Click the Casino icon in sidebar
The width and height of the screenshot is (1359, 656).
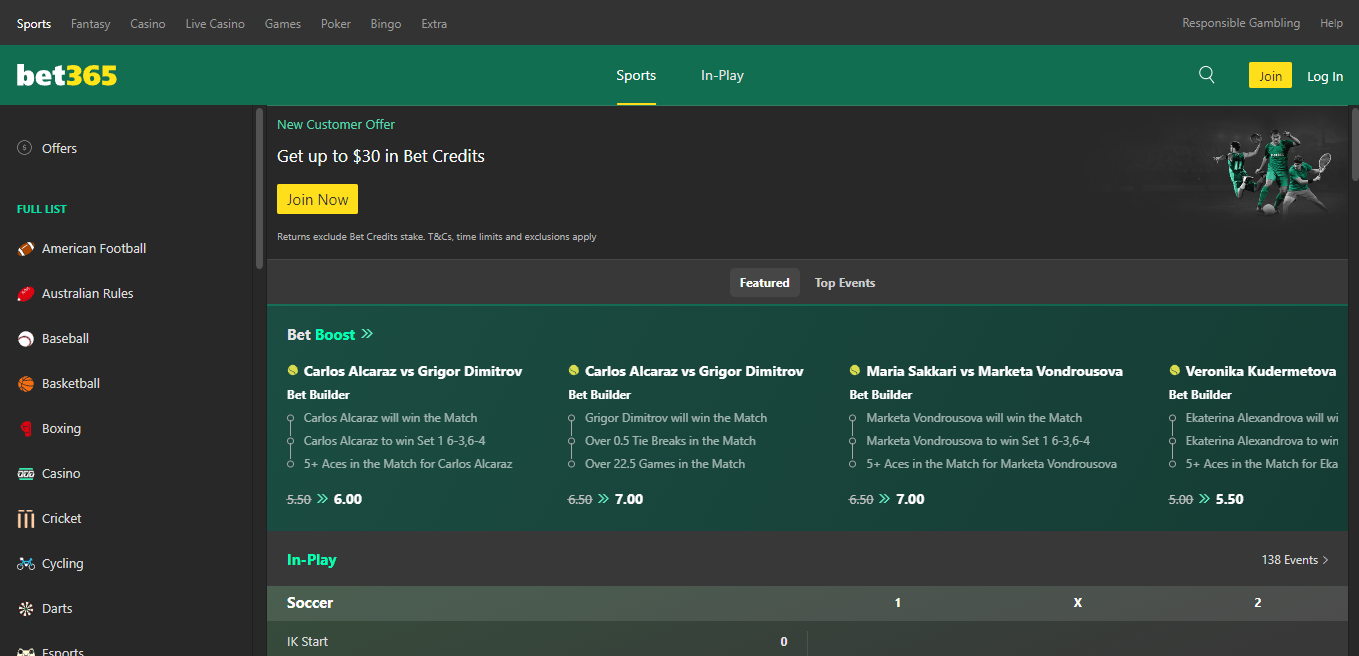(26, 474)
